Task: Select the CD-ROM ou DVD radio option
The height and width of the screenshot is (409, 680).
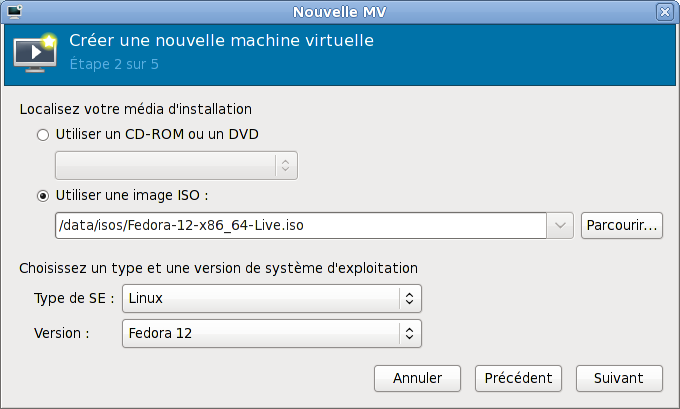Action: coord(42,134)
